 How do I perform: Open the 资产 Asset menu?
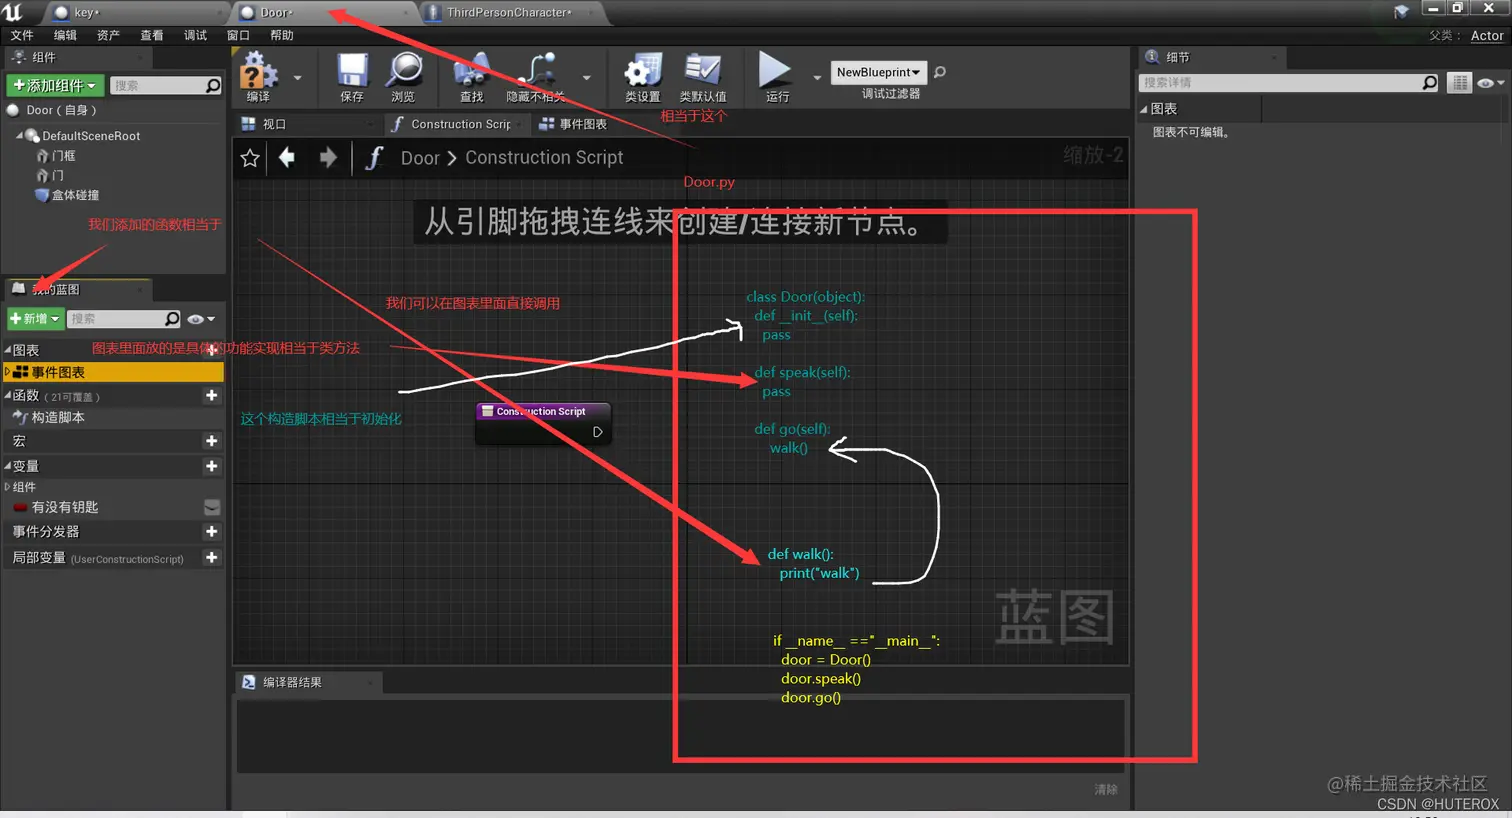108,35
